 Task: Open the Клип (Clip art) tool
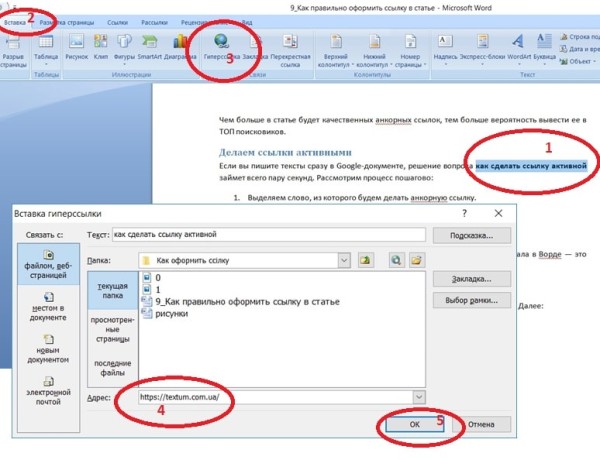tap(101, 47)
